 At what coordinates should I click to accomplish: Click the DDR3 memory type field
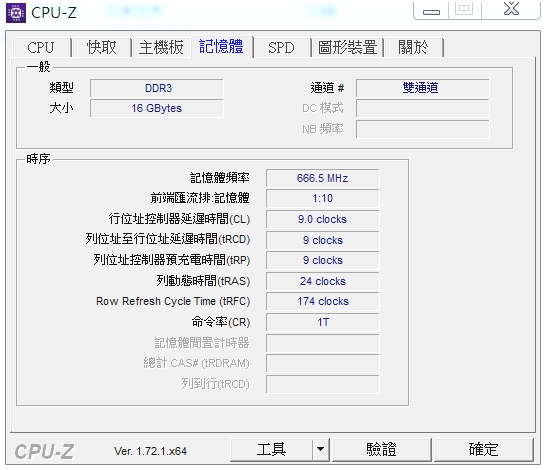157,88
